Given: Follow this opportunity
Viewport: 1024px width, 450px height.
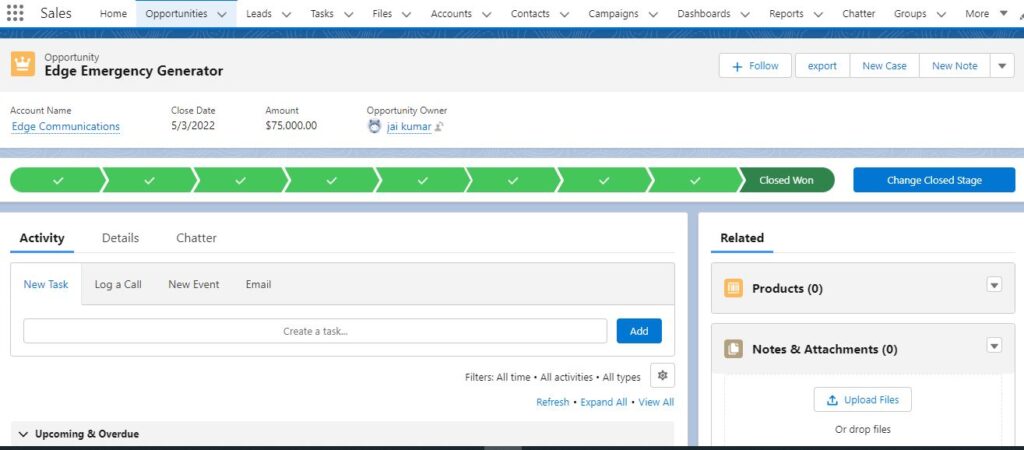Looking at the screenshot, I should pyautogui.click(x=756, y=66).
